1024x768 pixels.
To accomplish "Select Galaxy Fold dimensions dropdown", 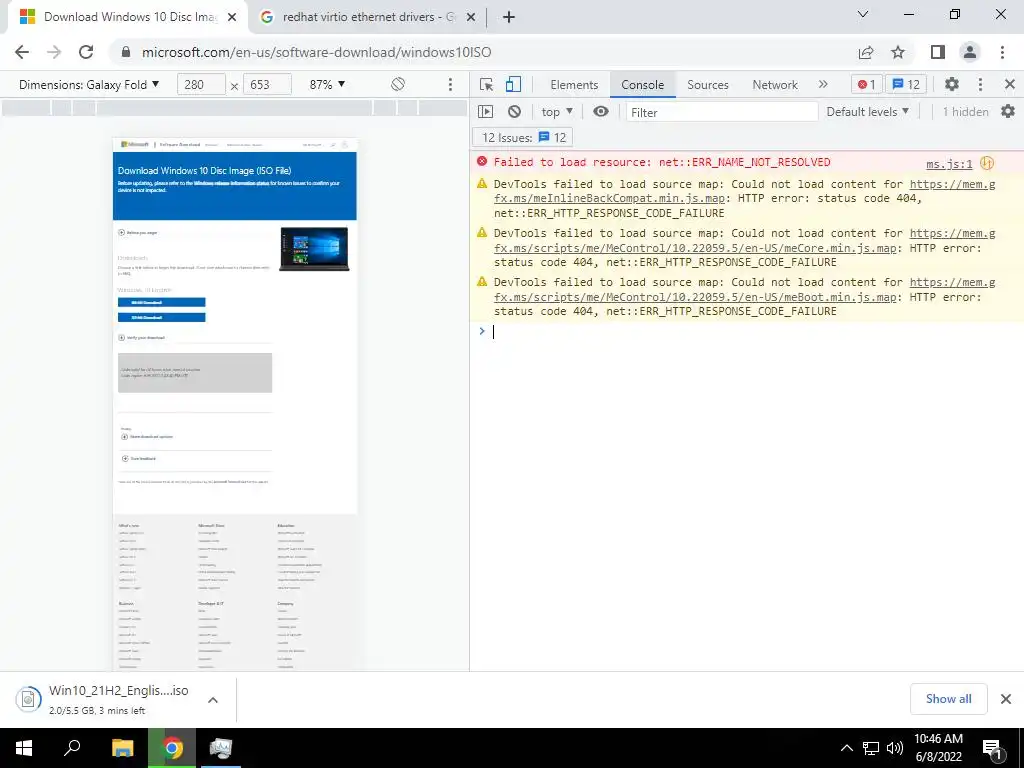I will click(89, 84).
